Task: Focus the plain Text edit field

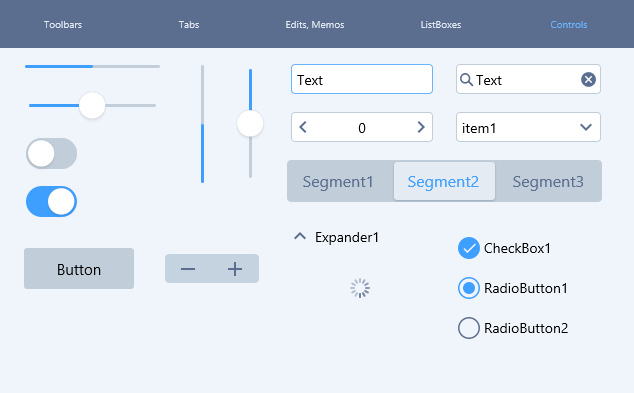Action: coord(362,79)
